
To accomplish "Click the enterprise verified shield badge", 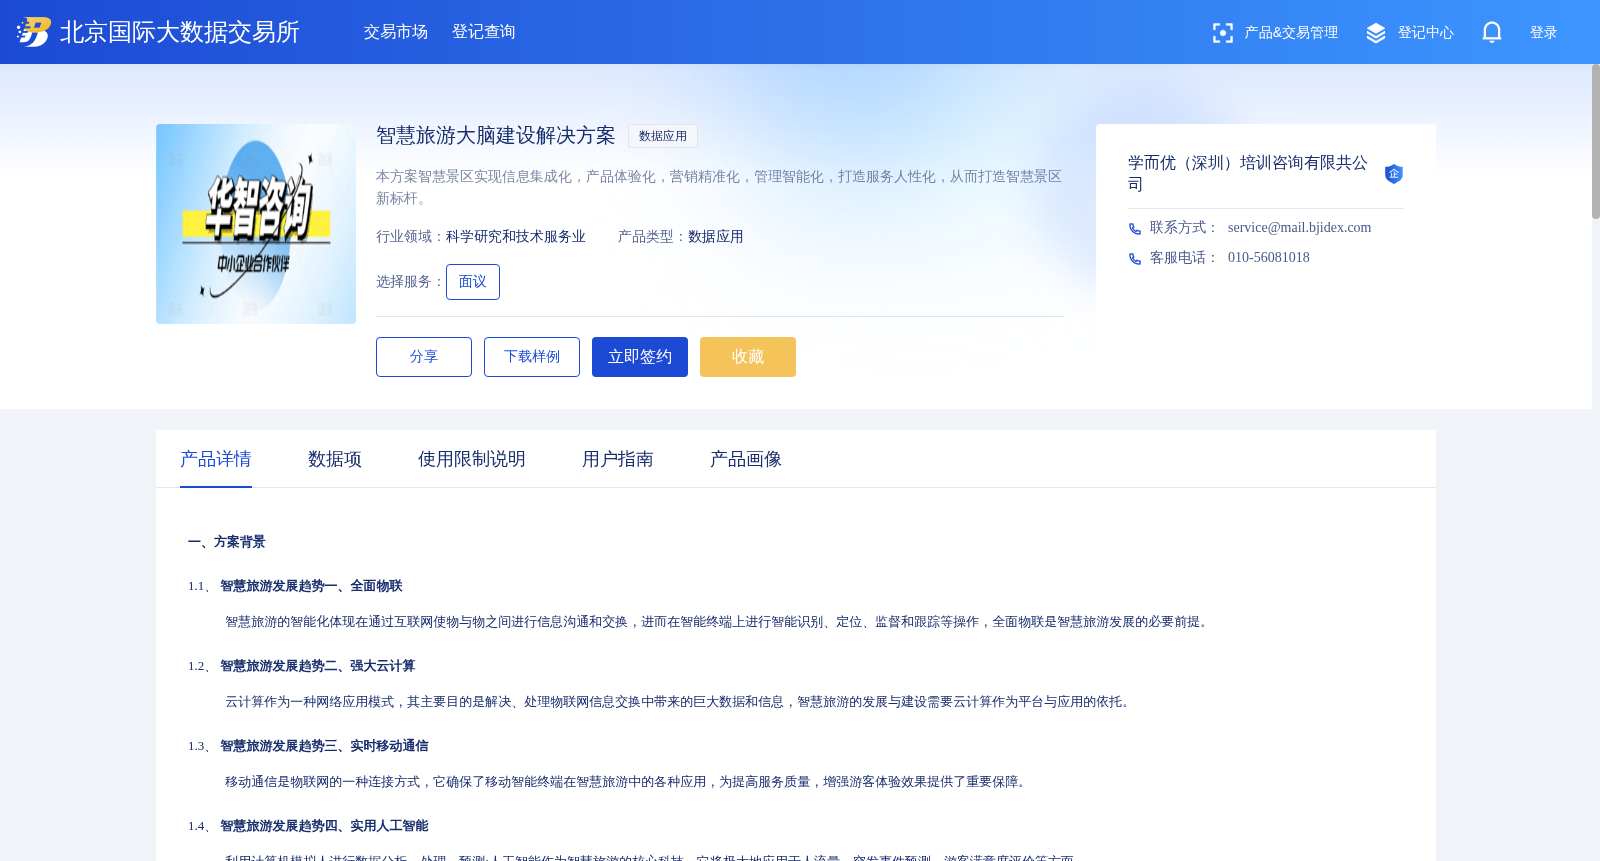I will pos(1394,174).
